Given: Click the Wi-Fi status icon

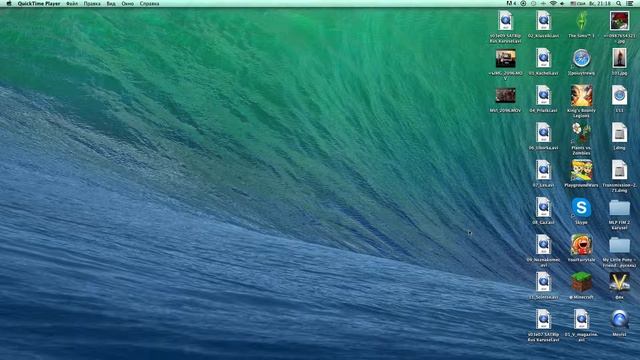Looking at the screenshot, I should coord(553,3).
